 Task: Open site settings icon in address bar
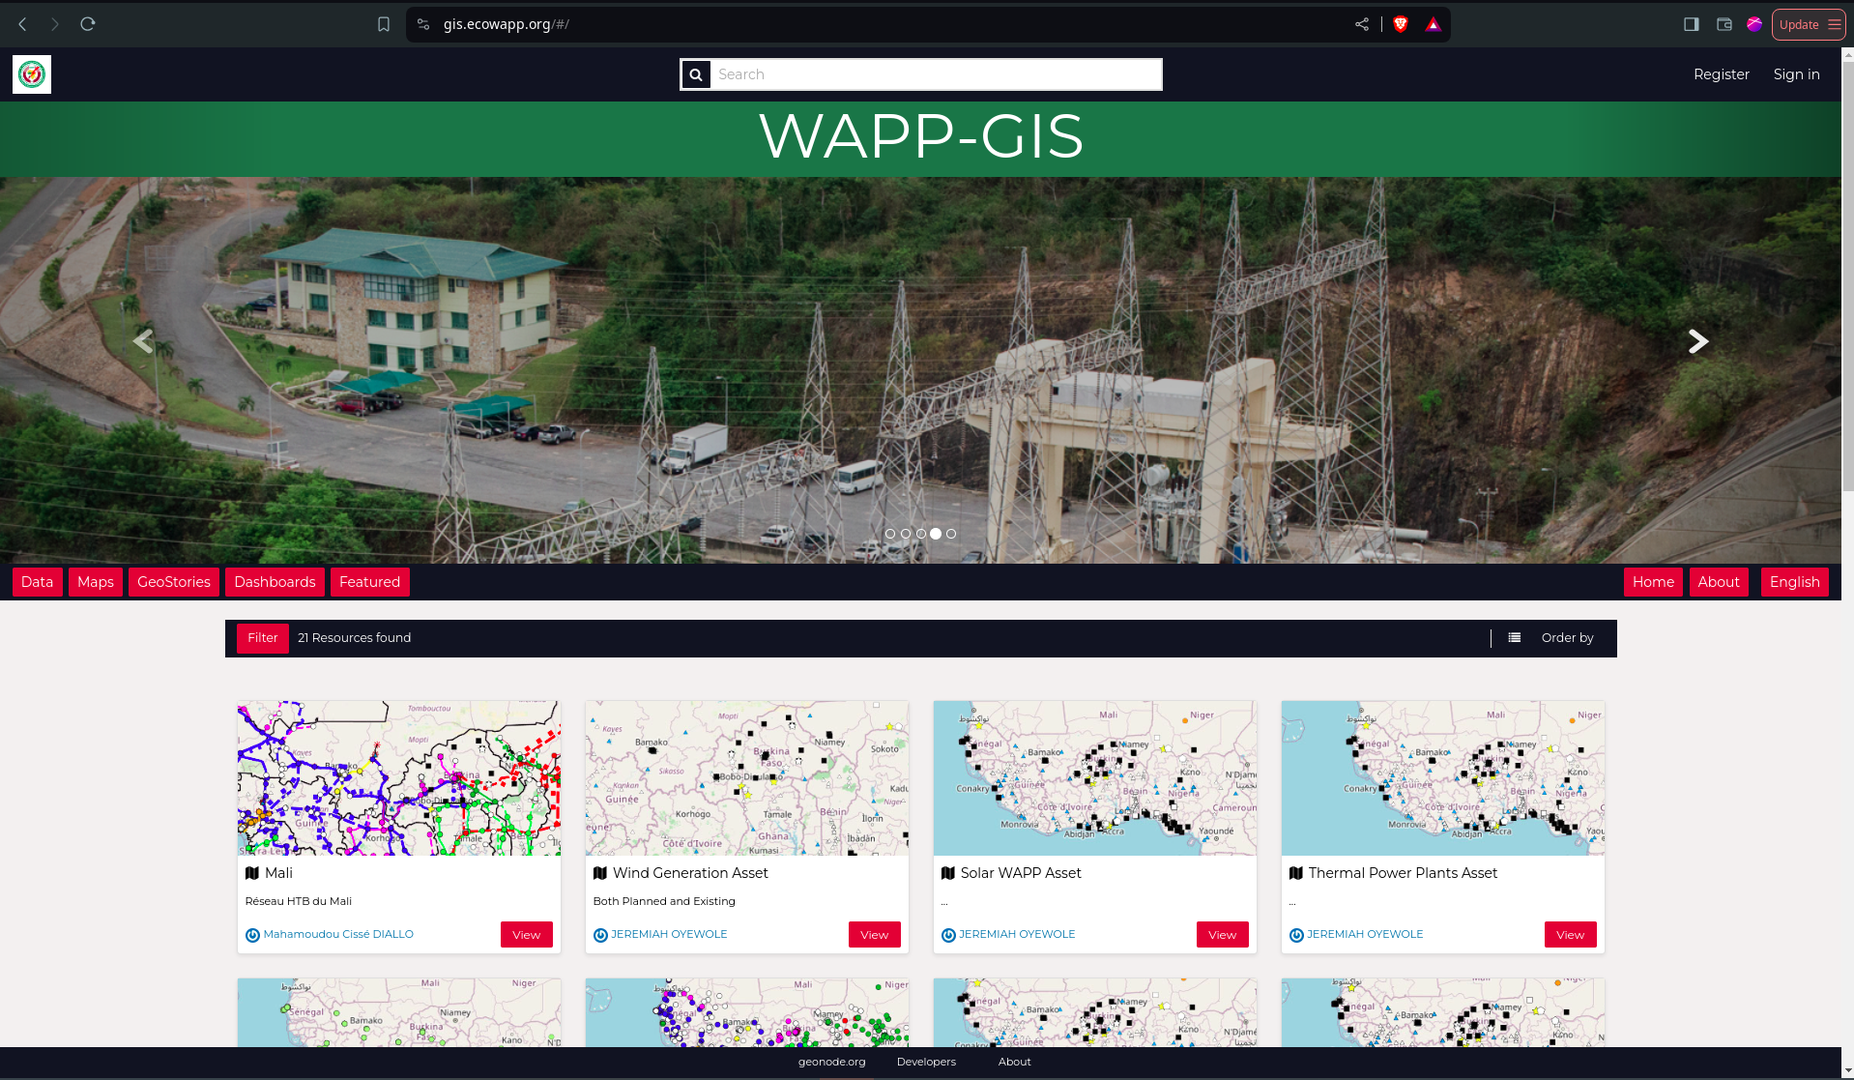(424, 24)
